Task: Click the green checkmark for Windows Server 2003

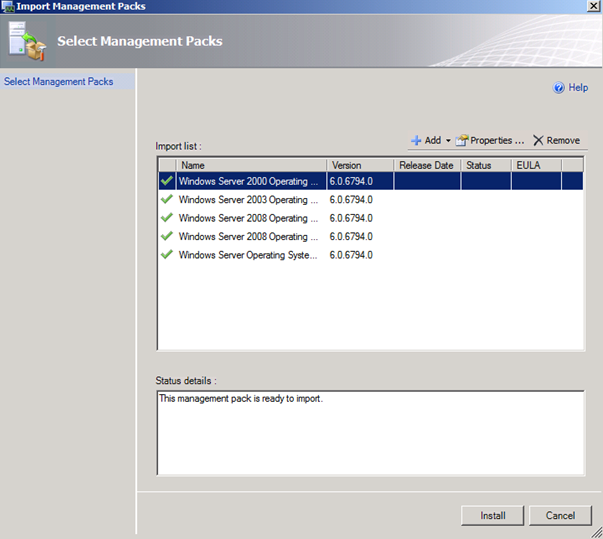Action: click(167, 199)
